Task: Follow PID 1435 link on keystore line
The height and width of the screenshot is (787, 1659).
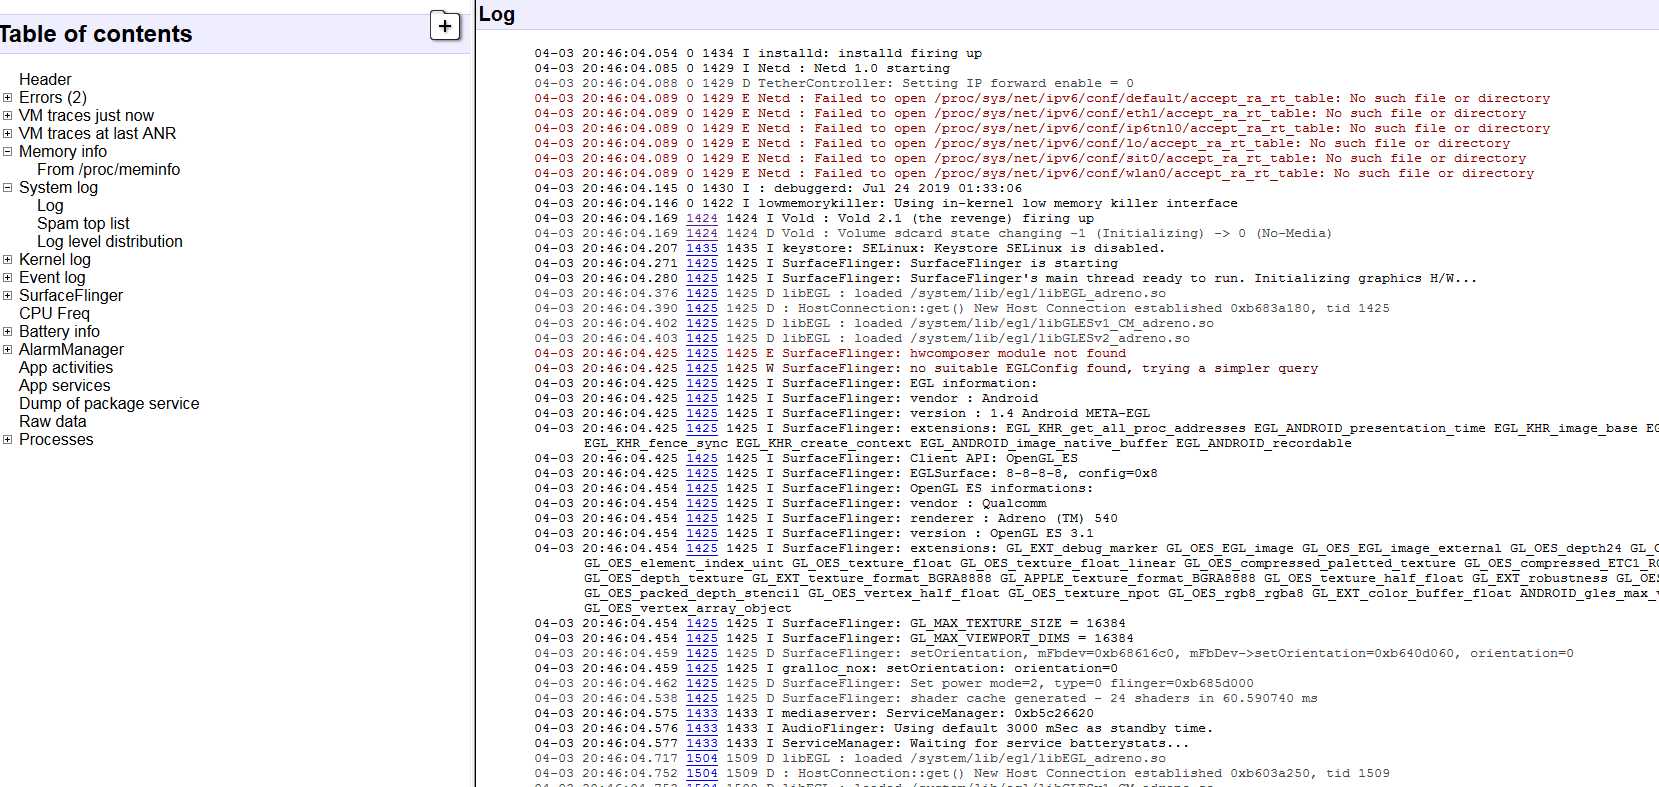Action: [x=702, y=248]
